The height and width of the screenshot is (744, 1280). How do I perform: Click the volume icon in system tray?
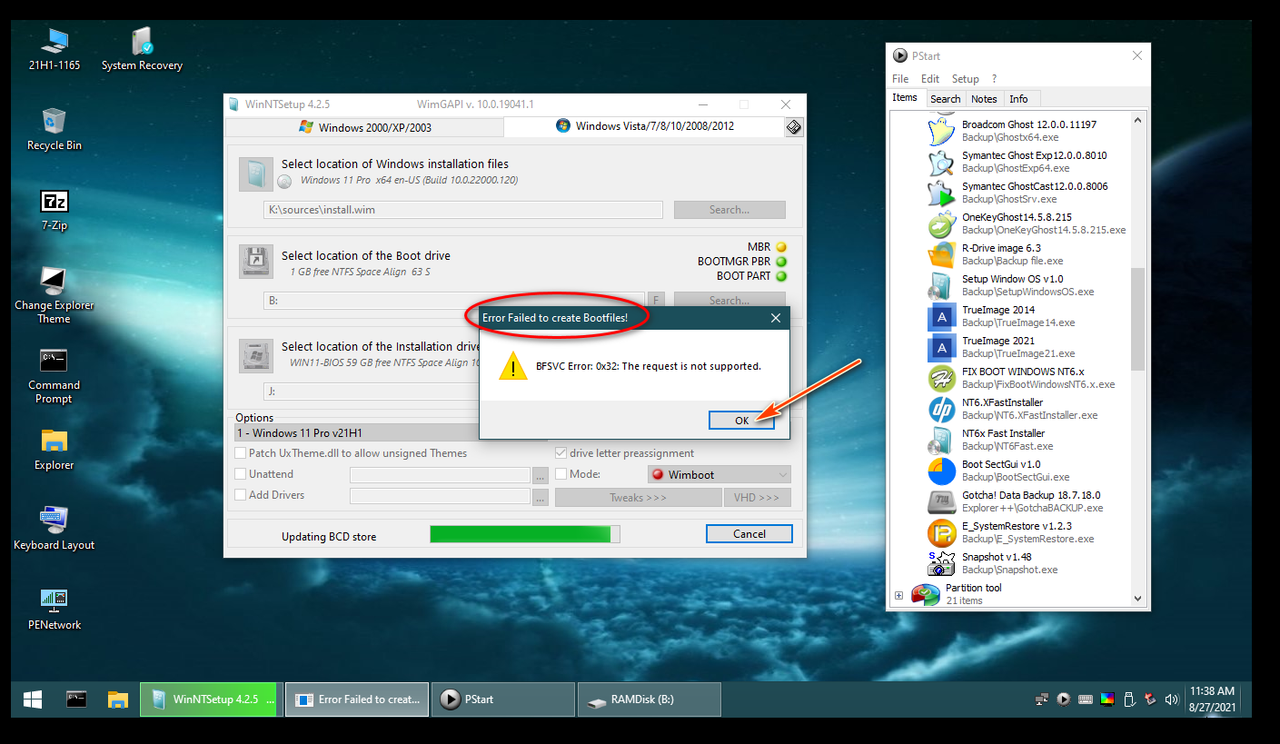point(1172,699)
